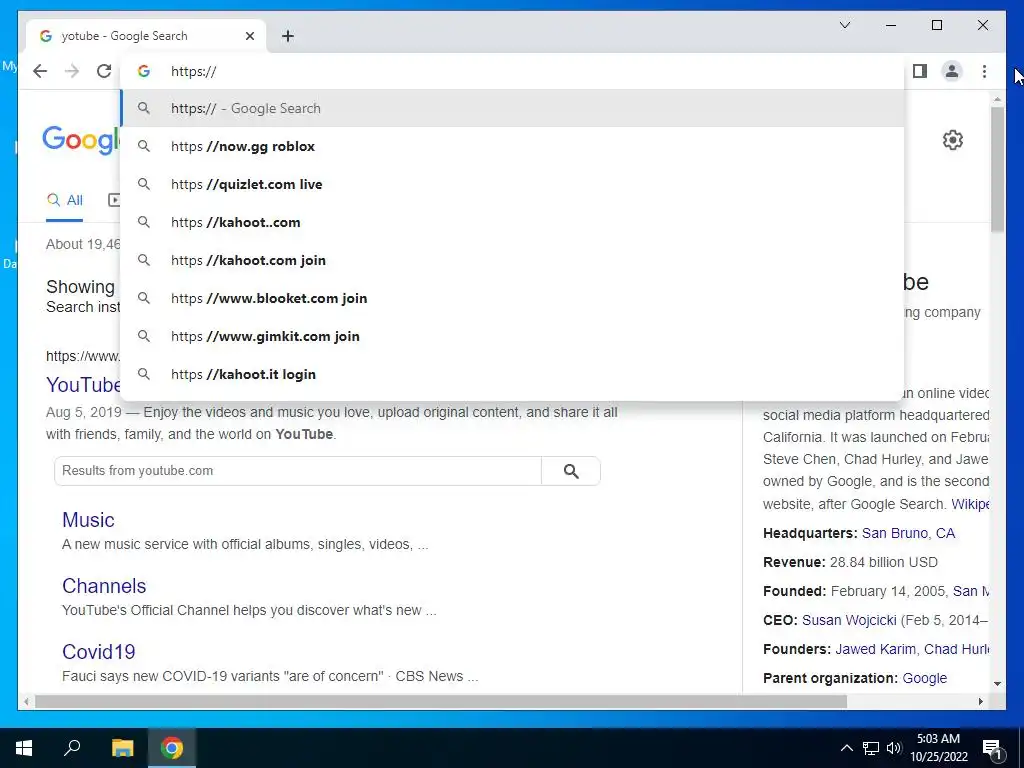Go back using the browser back arrow
The image size is (1024, 768).
click(40, 71)
